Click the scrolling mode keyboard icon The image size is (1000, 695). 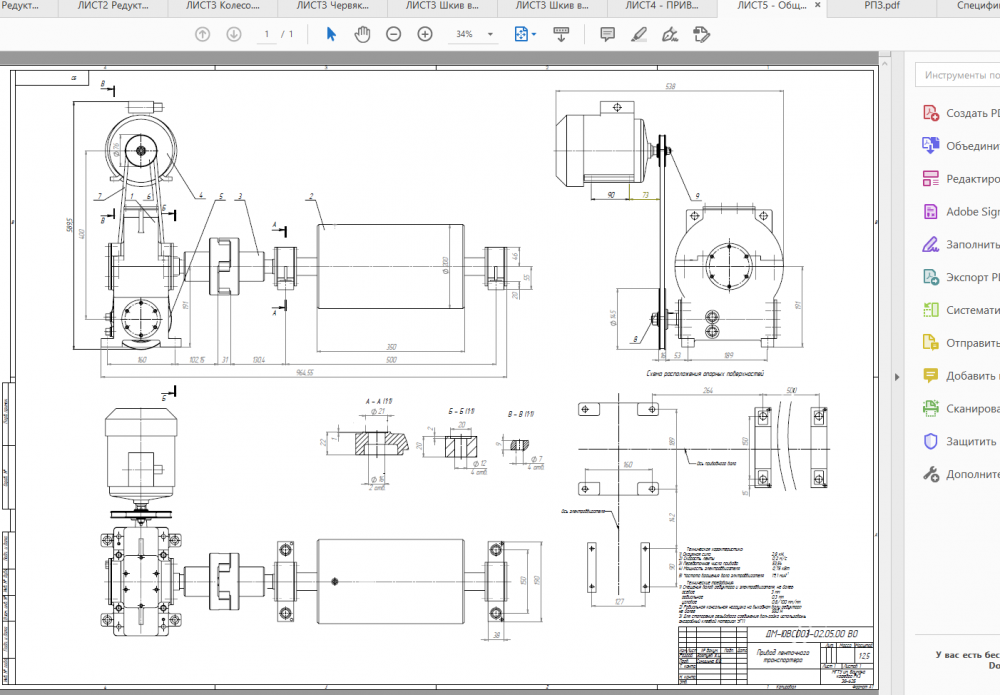click(x=561, y=34)
